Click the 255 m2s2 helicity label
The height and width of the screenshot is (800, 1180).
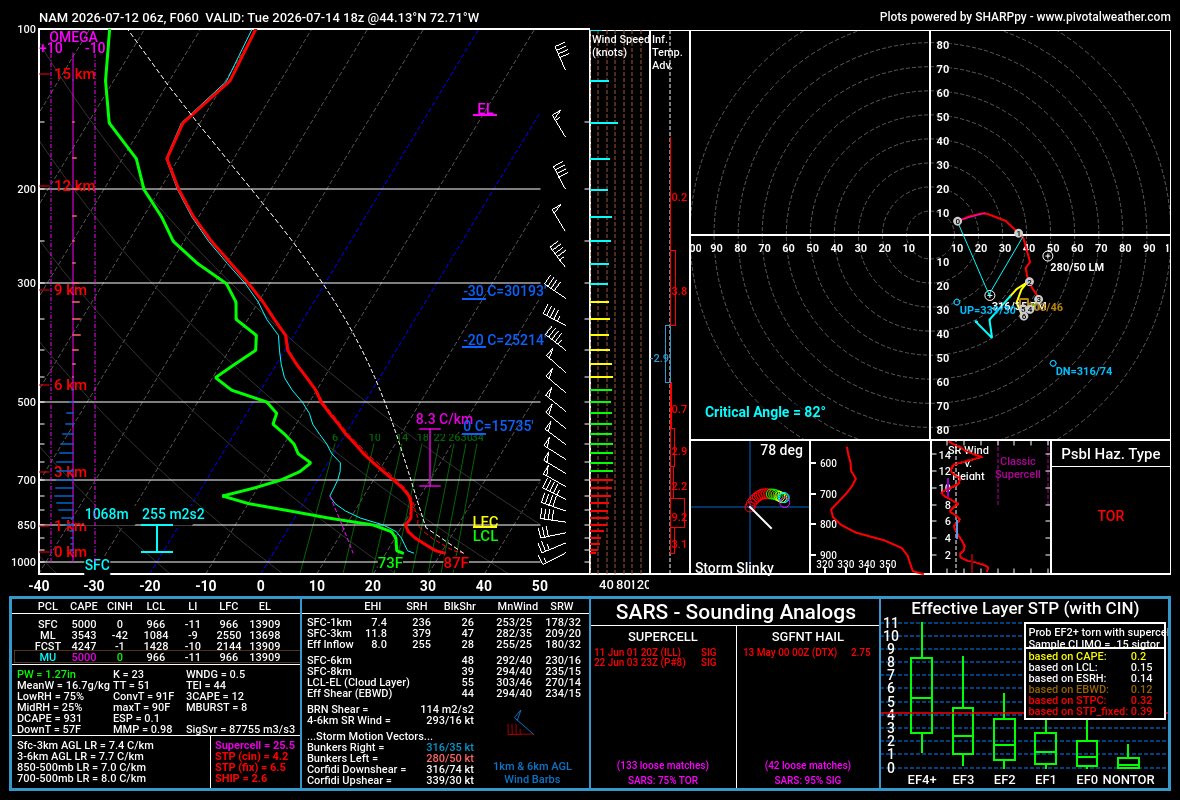pyautogui.click(x=173, y=514)
